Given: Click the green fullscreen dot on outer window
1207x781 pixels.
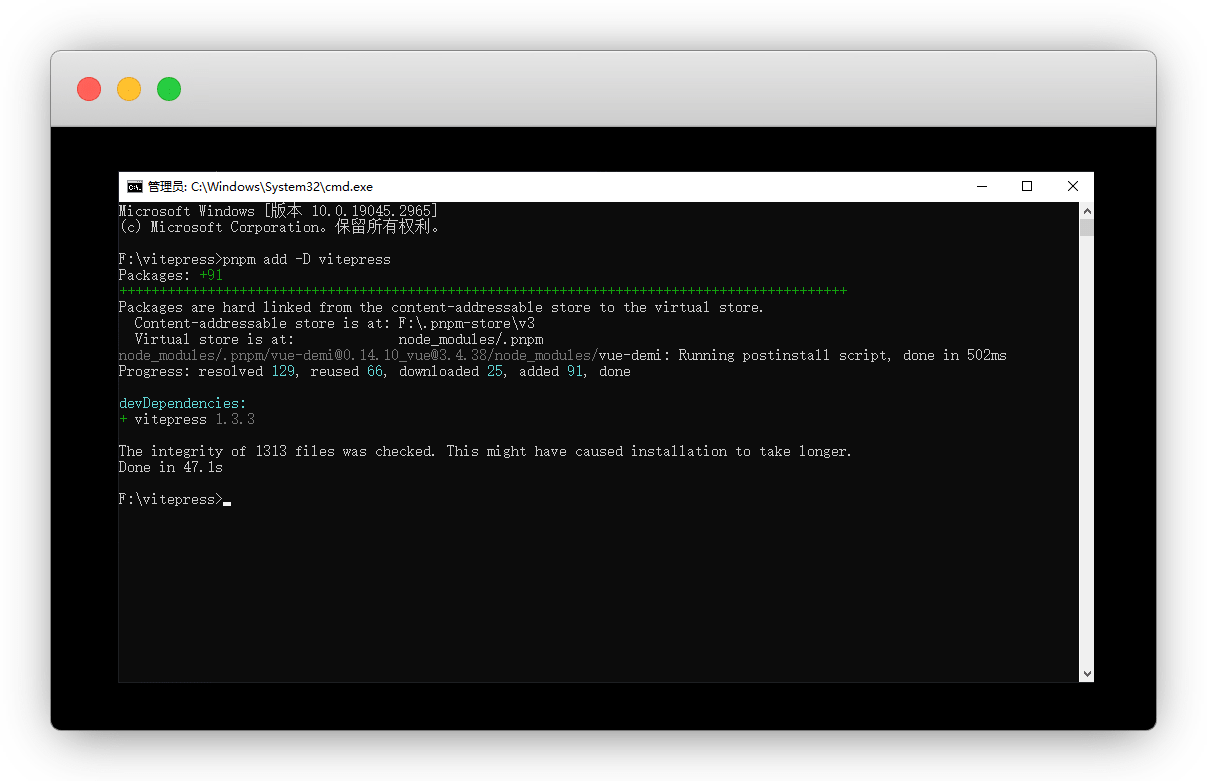Looking at the screenshot, I should pos(169,89).
